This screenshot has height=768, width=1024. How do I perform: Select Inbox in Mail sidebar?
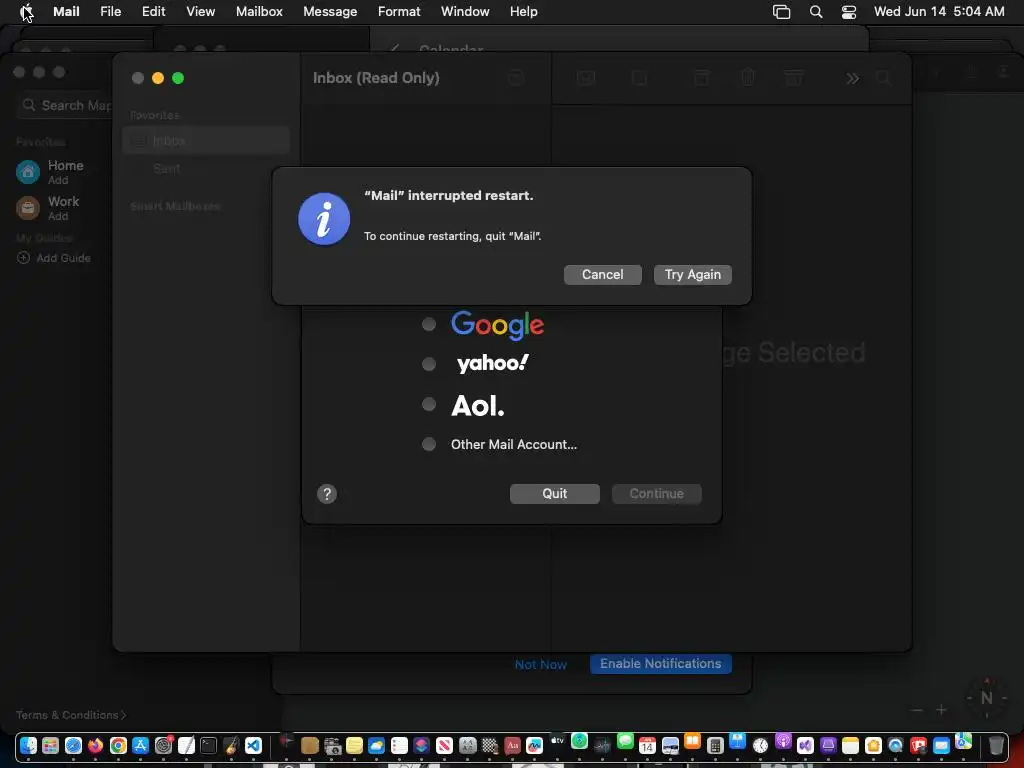coord(206,140)
